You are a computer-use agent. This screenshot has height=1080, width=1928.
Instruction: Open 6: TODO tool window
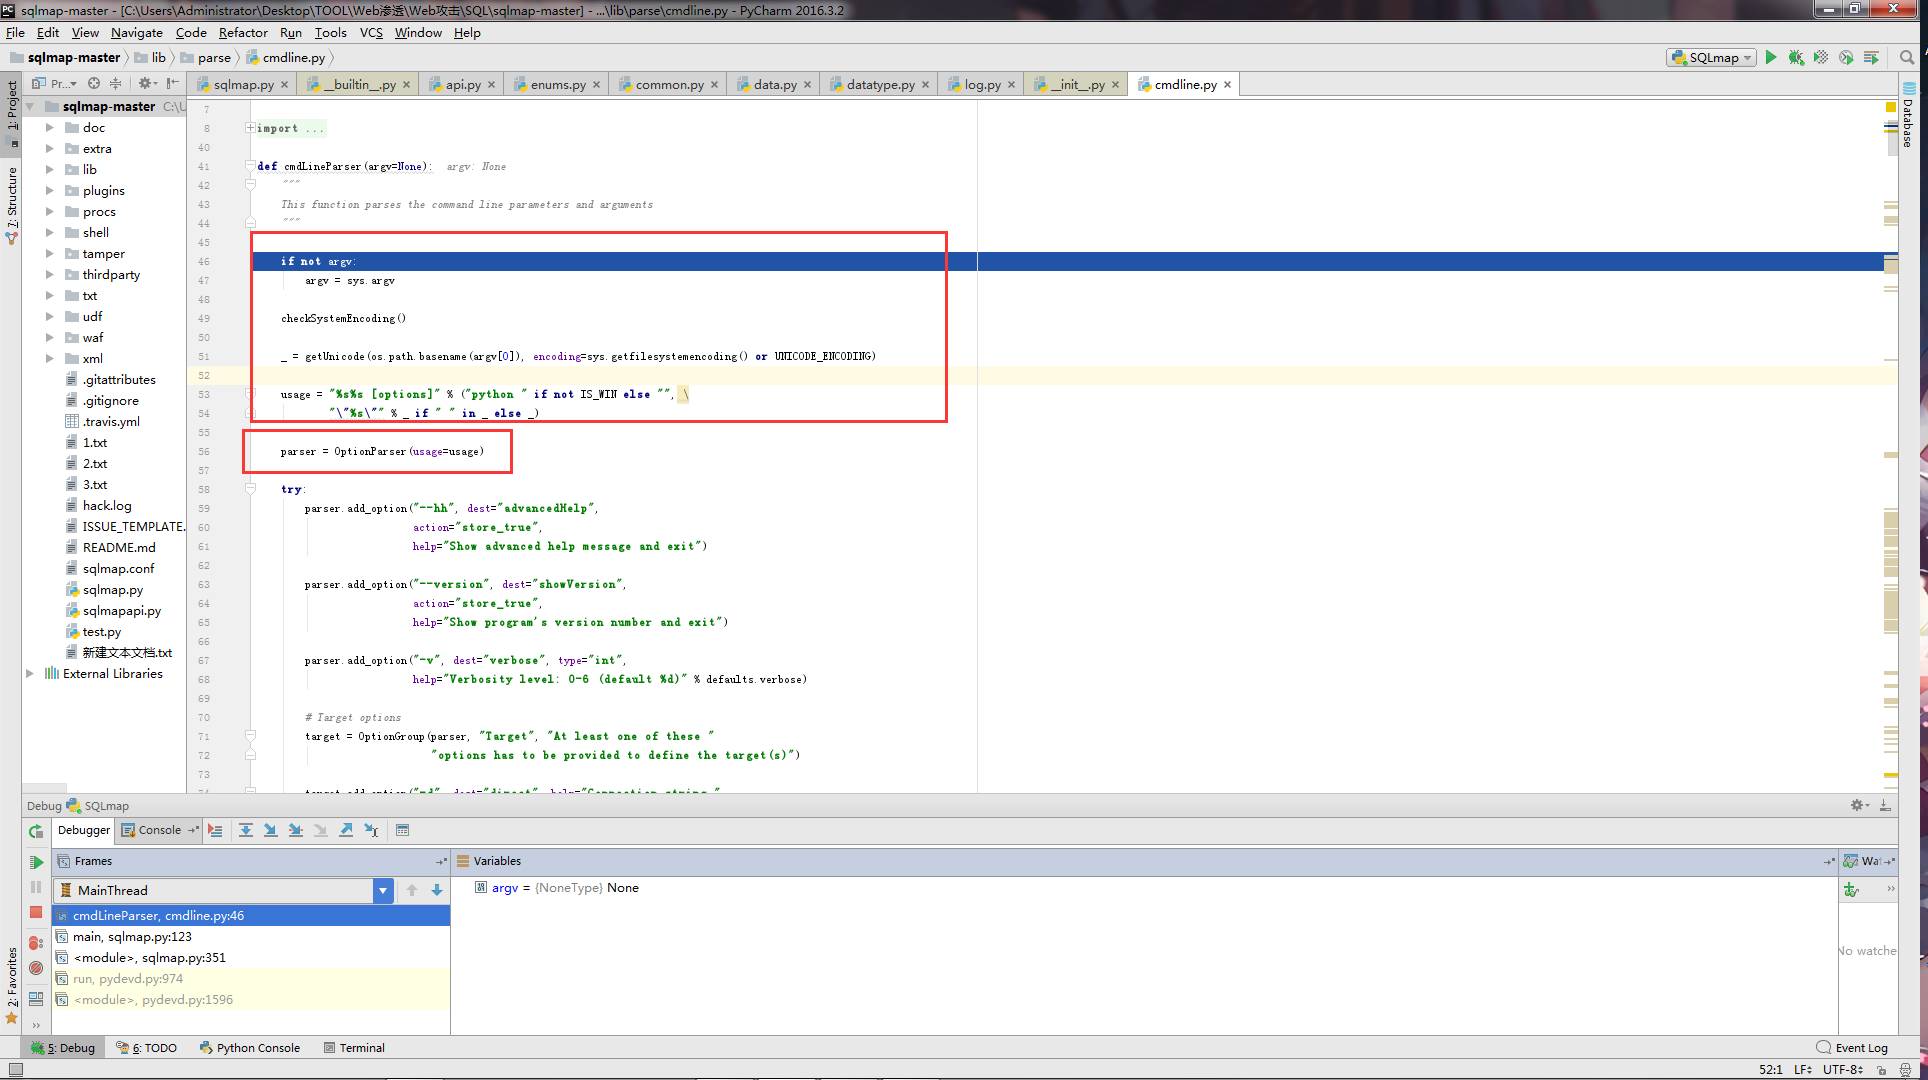tap(146, 1048)
